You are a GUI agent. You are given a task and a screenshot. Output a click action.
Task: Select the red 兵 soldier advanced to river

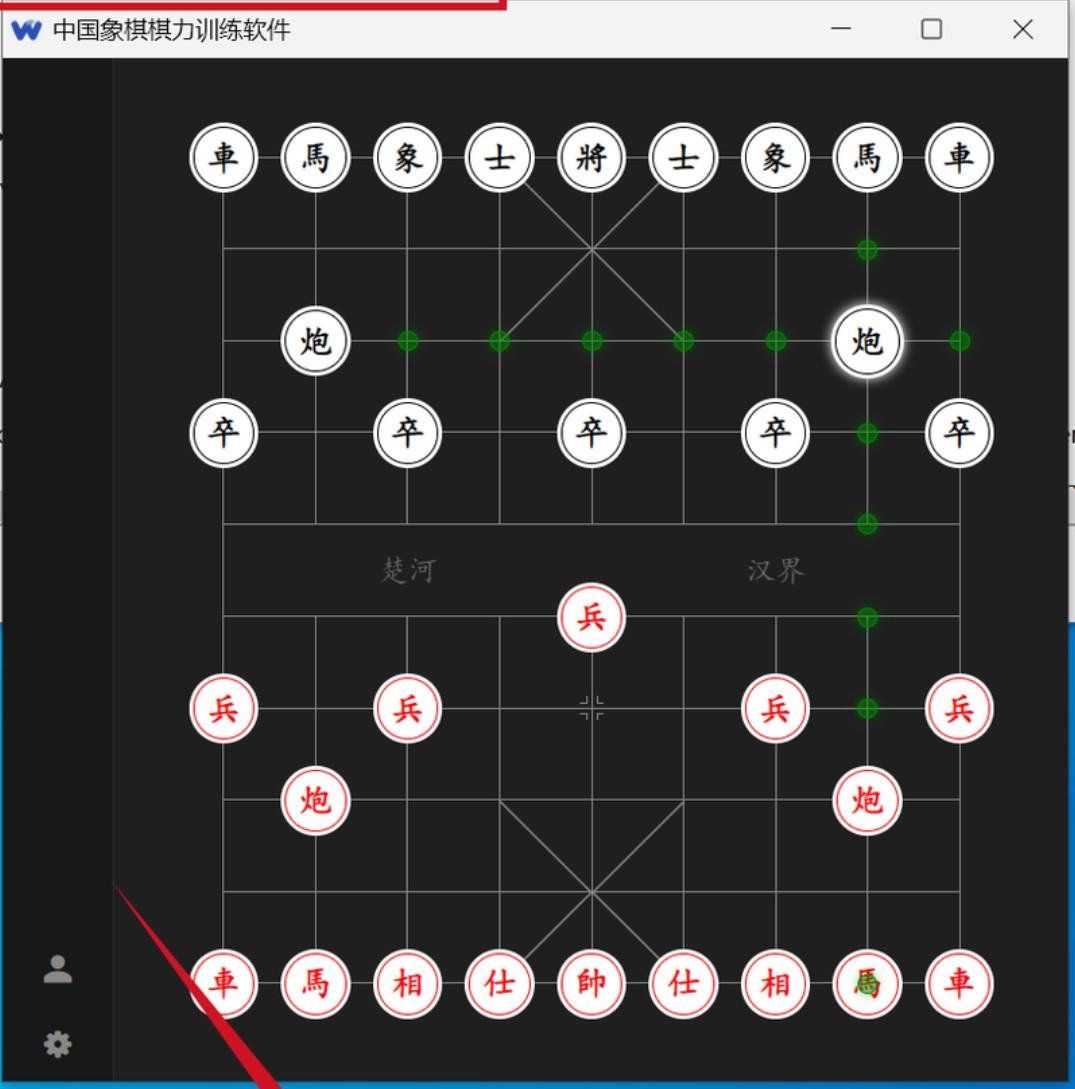point(592,617)
